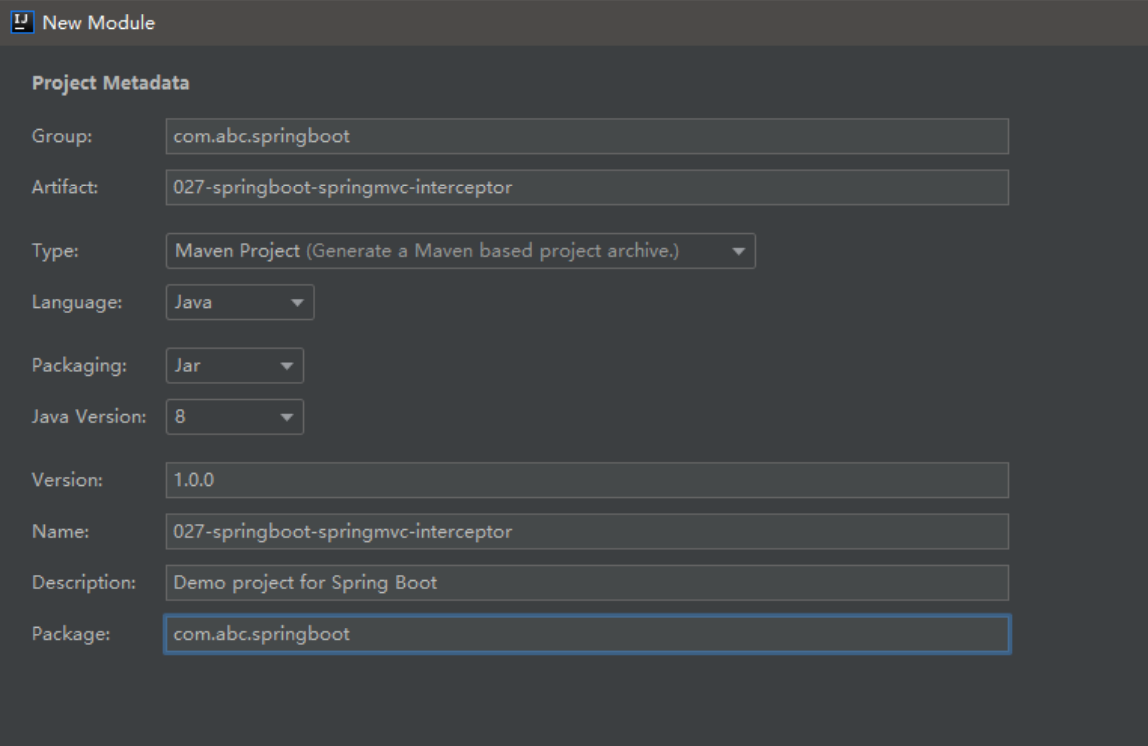The height and width of the screenshot is (746, 1148).
Task: Click the Language: label
Action: pyautogui.click(x=77, y=302)
